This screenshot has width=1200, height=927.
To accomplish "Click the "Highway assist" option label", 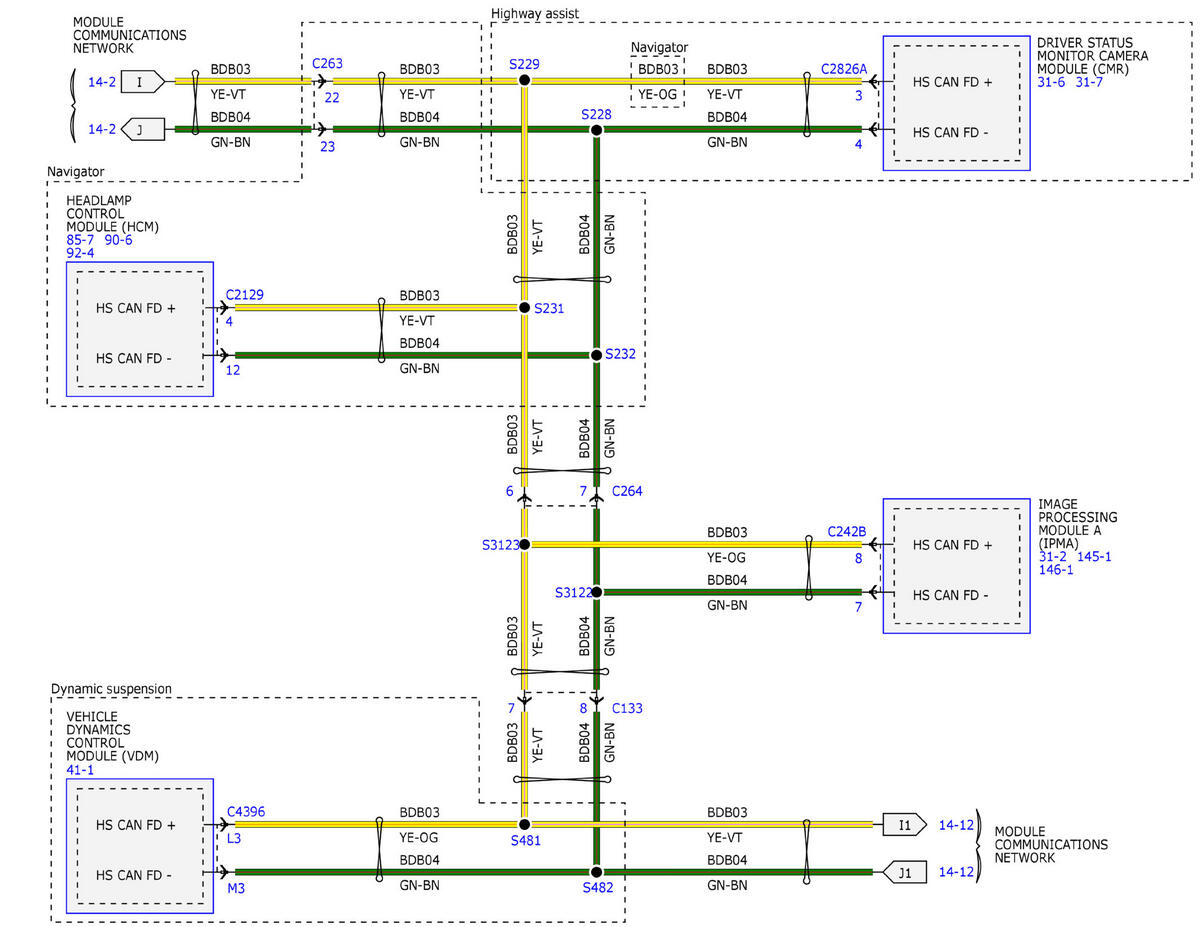I will [535, 13].
